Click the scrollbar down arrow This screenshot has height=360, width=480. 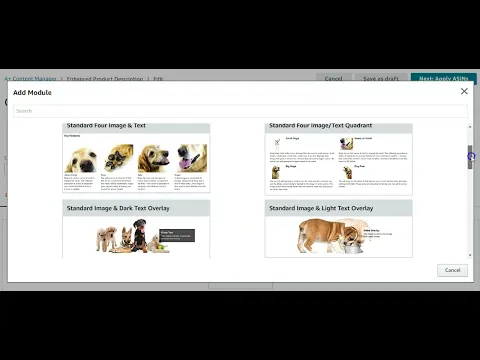[470, 255]
